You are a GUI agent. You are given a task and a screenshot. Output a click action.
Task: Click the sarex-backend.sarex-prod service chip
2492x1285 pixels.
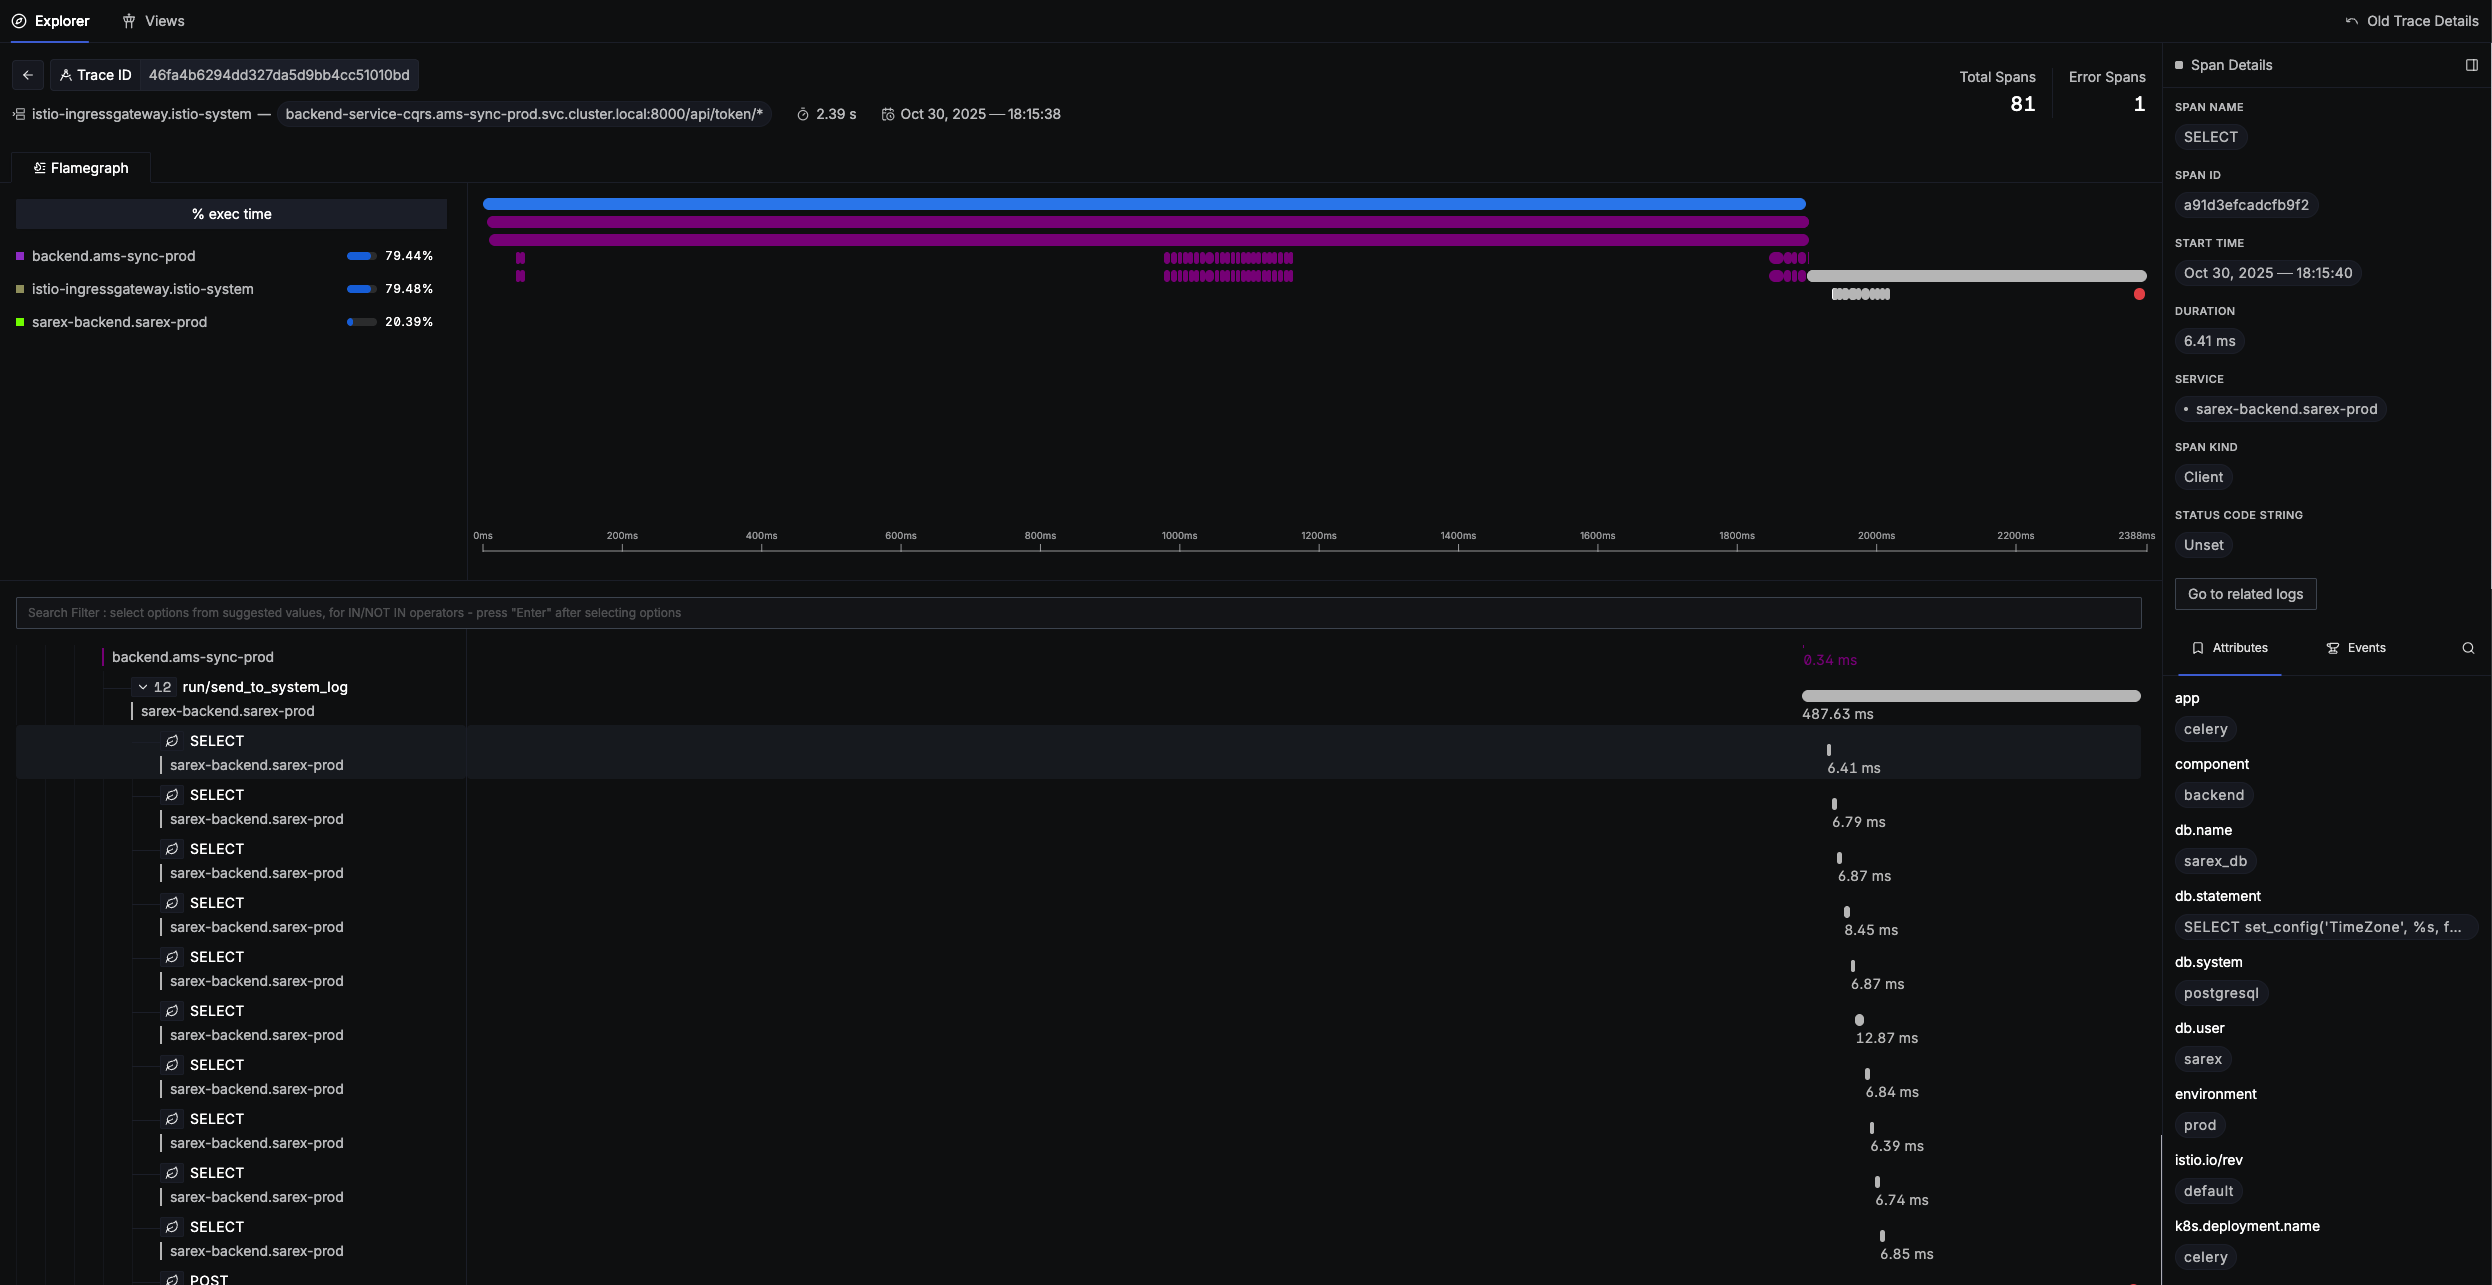click(2280, 409)
